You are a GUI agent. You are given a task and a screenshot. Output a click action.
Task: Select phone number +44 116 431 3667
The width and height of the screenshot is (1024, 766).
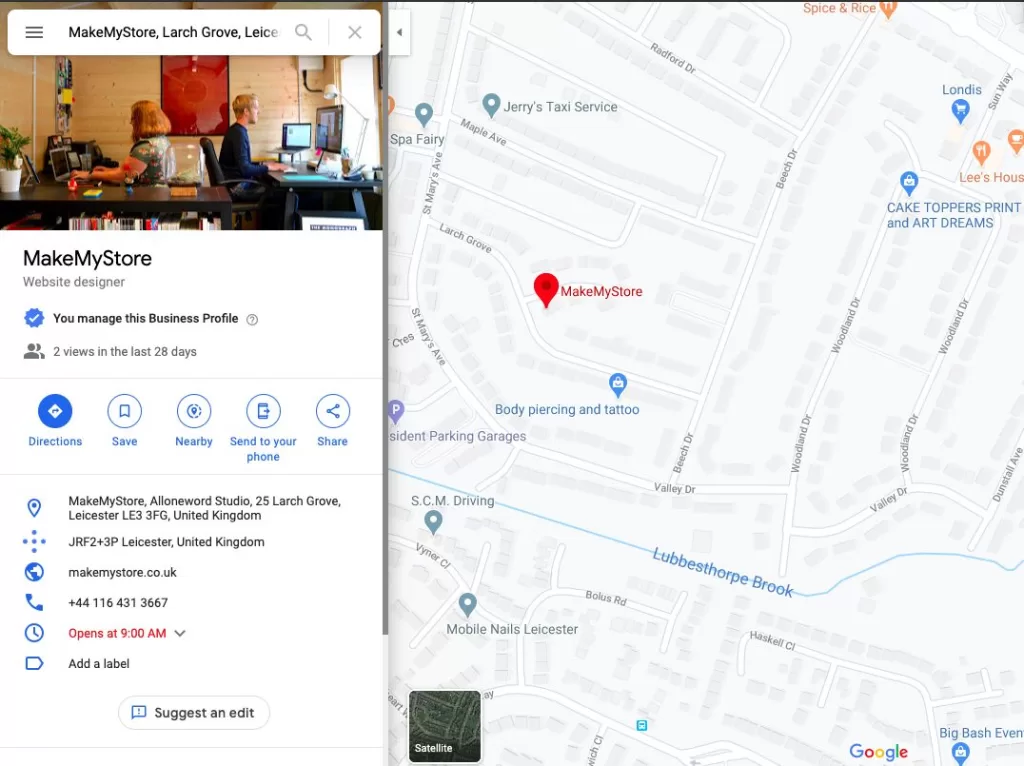(118, 603)
